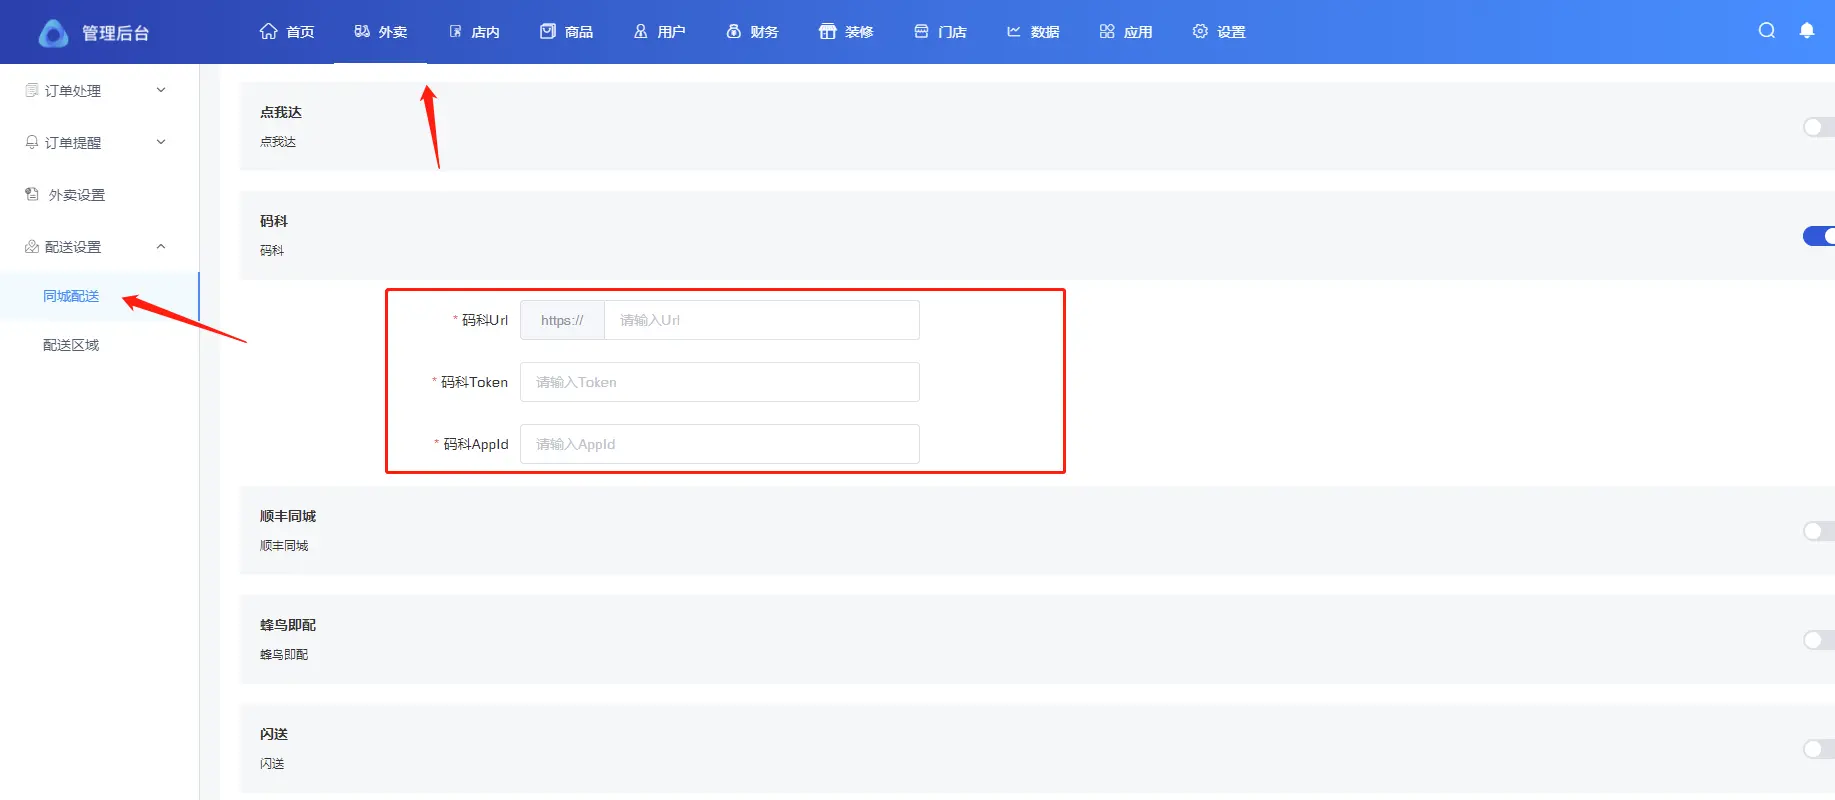Click the 财务 finance money-bag icon
Image resolution: width=1835 pixels, height=800 pixels.
pos(733,31)
